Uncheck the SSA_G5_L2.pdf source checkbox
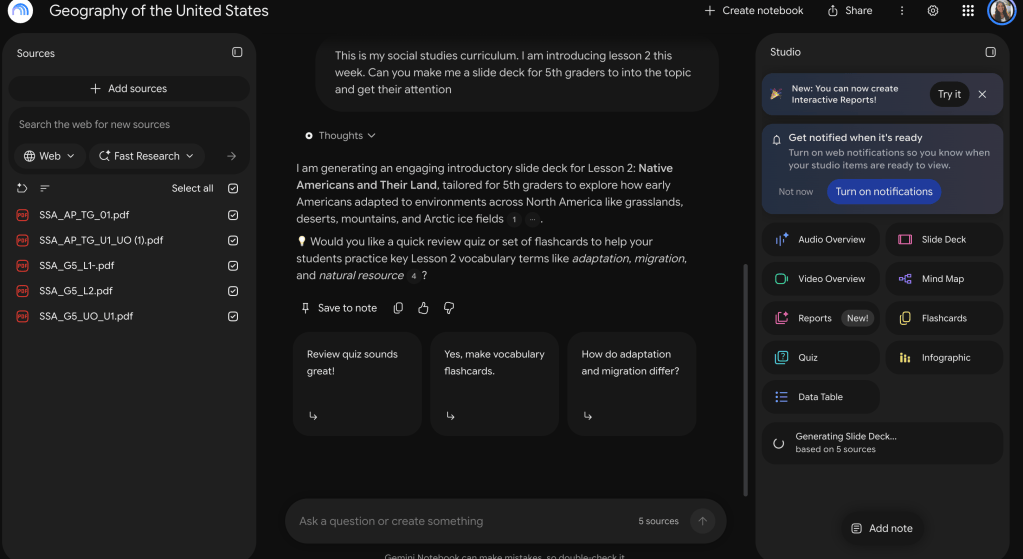 pyautogui.click(x=233, y=291)
